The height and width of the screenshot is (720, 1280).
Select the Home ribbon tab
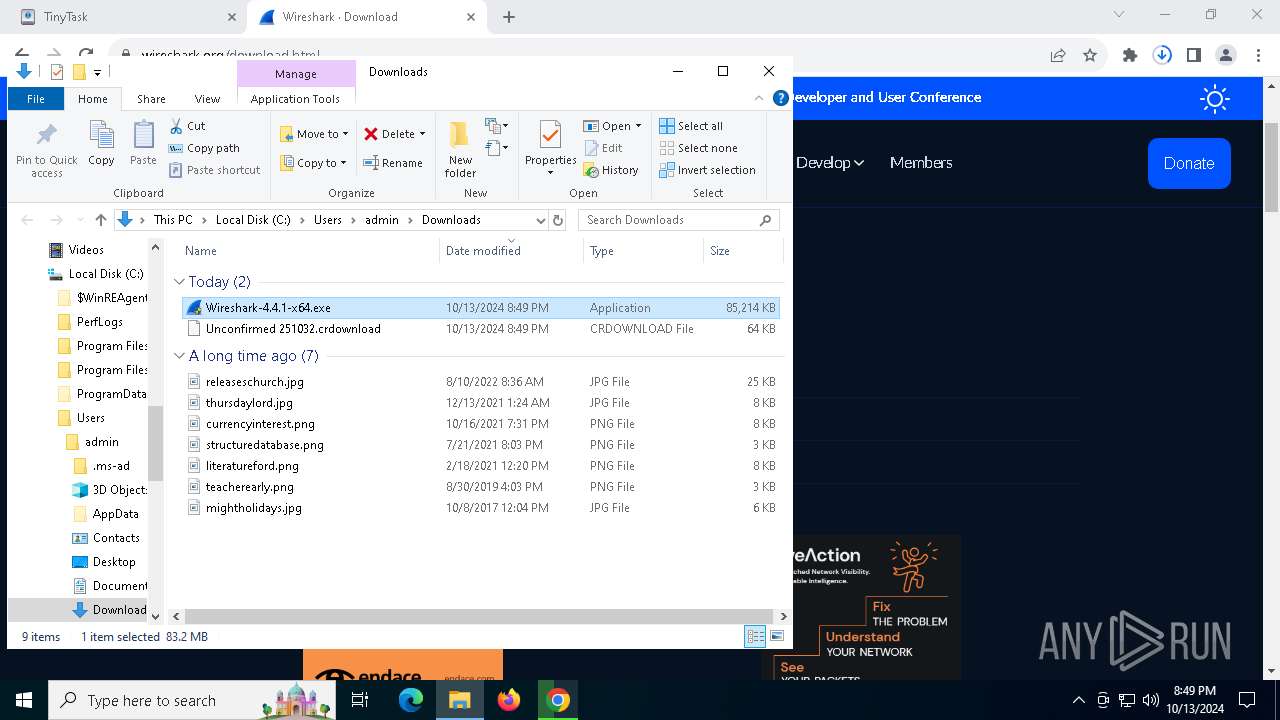click(92, 99)
